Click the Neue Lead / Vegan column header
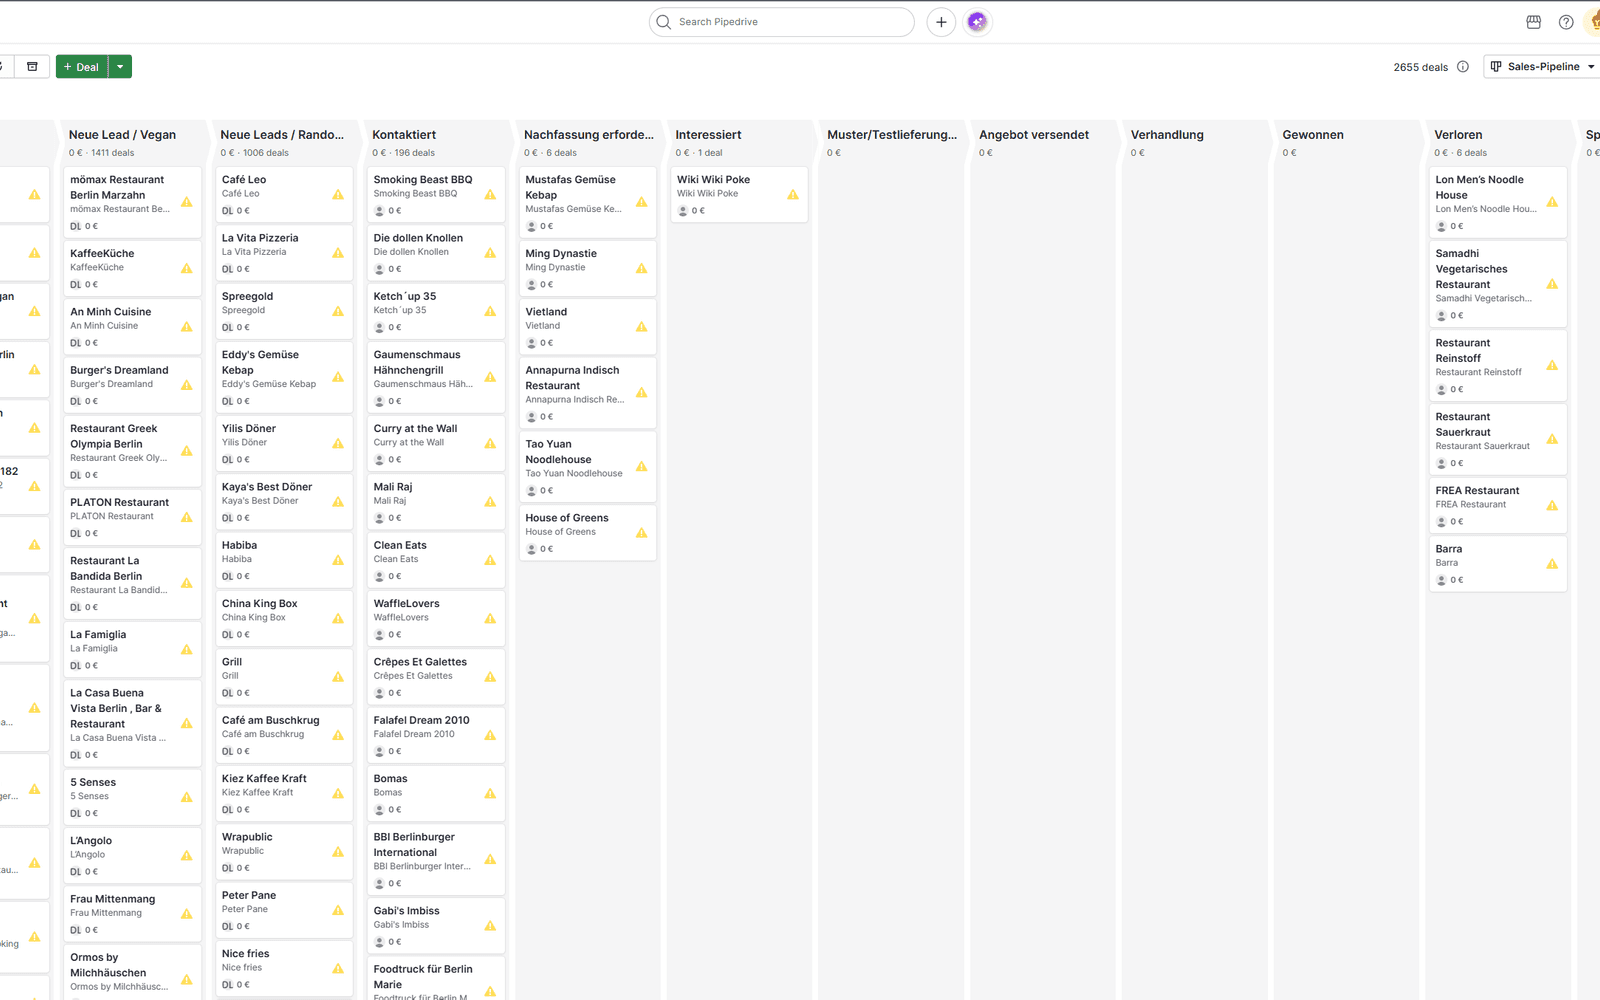 pyautogui.click(x=122, y=135)
